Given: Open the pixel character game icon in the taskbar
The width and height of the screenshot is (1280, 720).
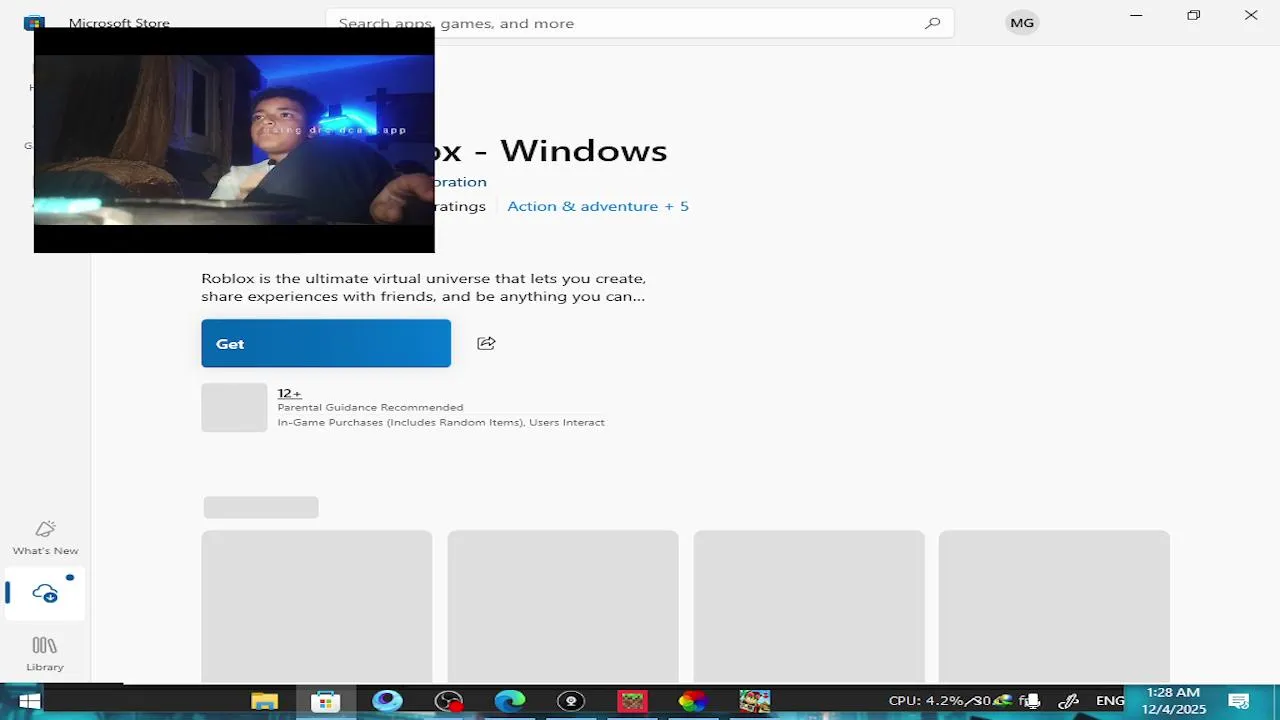Looking at the screenshot, I should (755, 701).
